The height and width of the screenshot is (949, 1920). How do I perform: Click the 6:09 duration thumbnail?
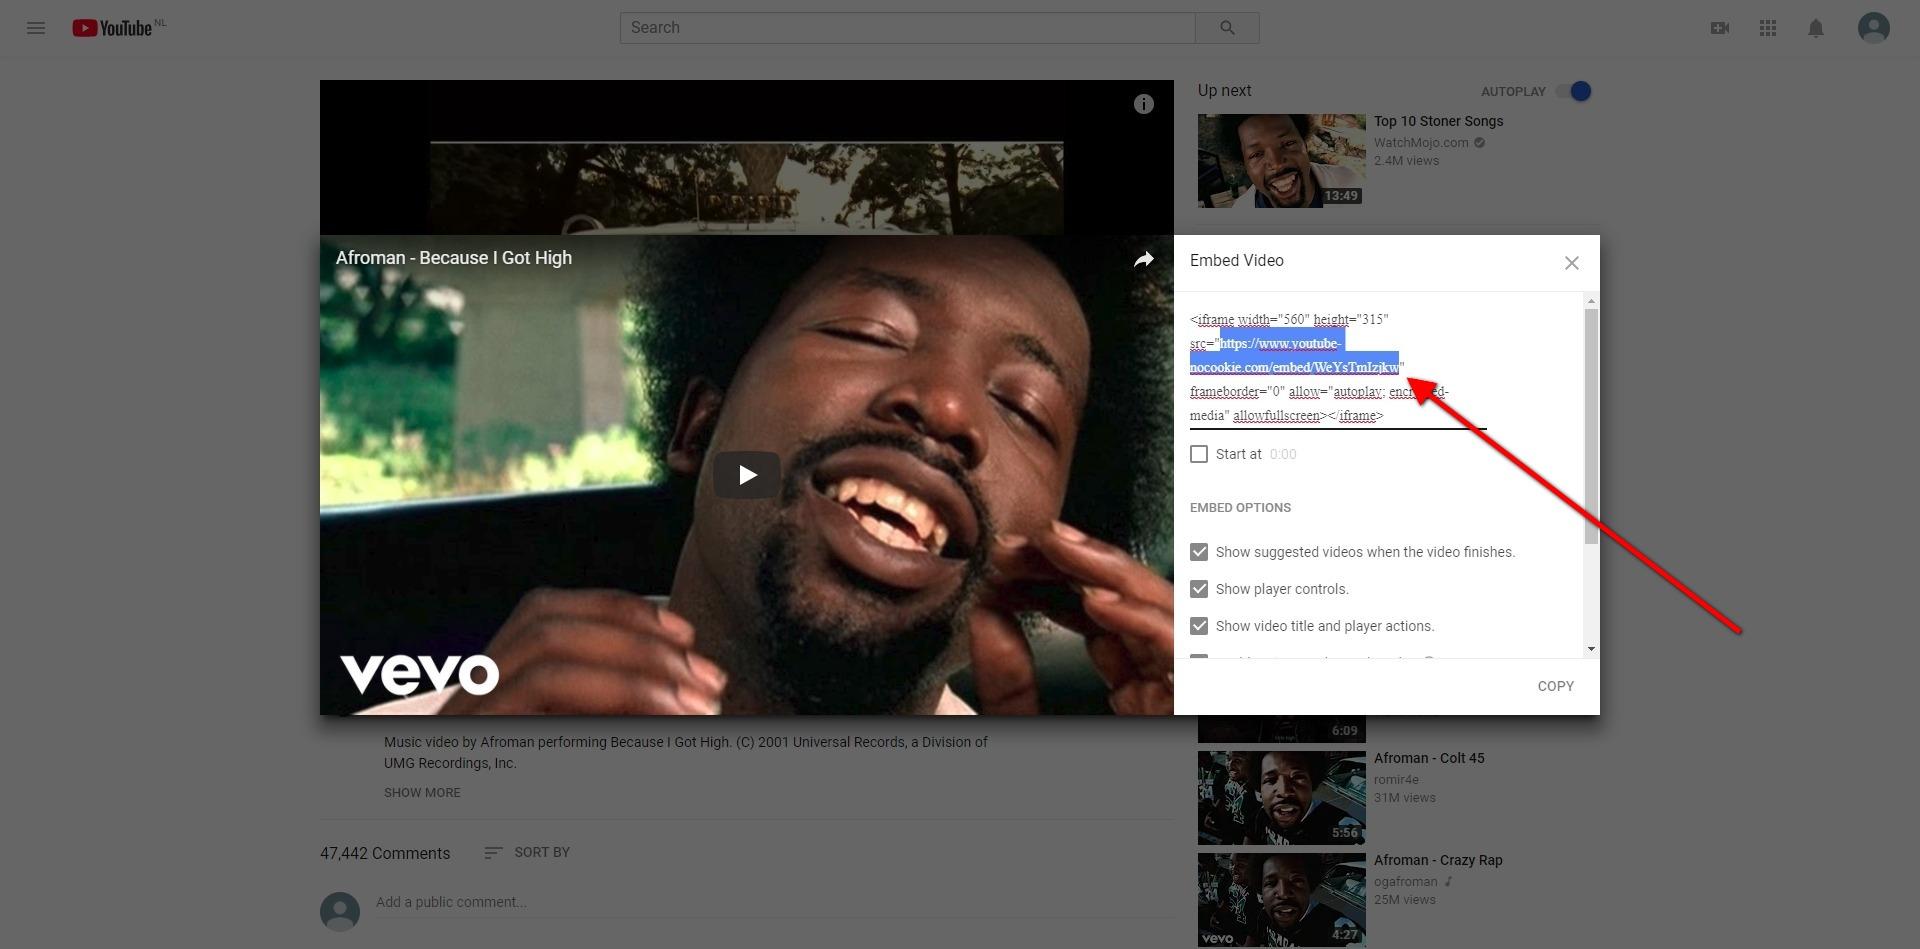click(x=1282, y=729)
